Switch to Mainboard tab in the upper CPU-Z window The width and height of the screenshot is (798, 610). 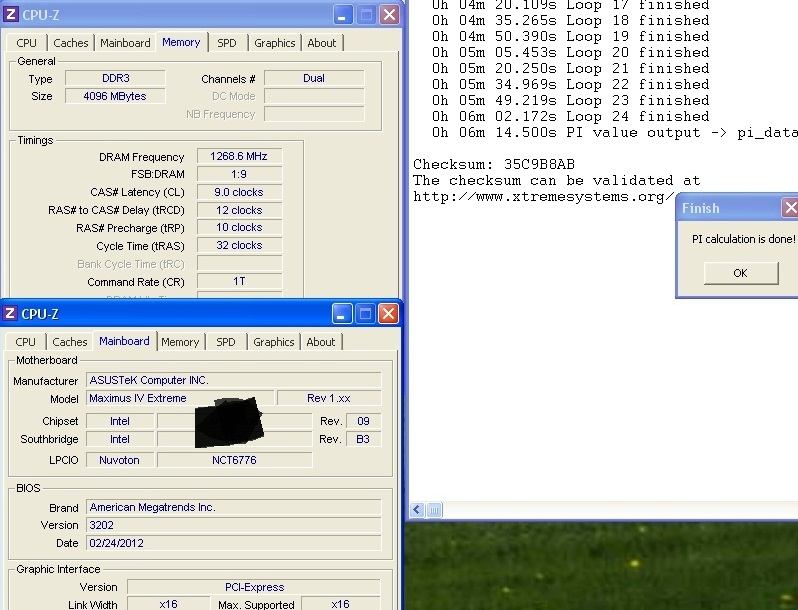(x=125, y=43)
